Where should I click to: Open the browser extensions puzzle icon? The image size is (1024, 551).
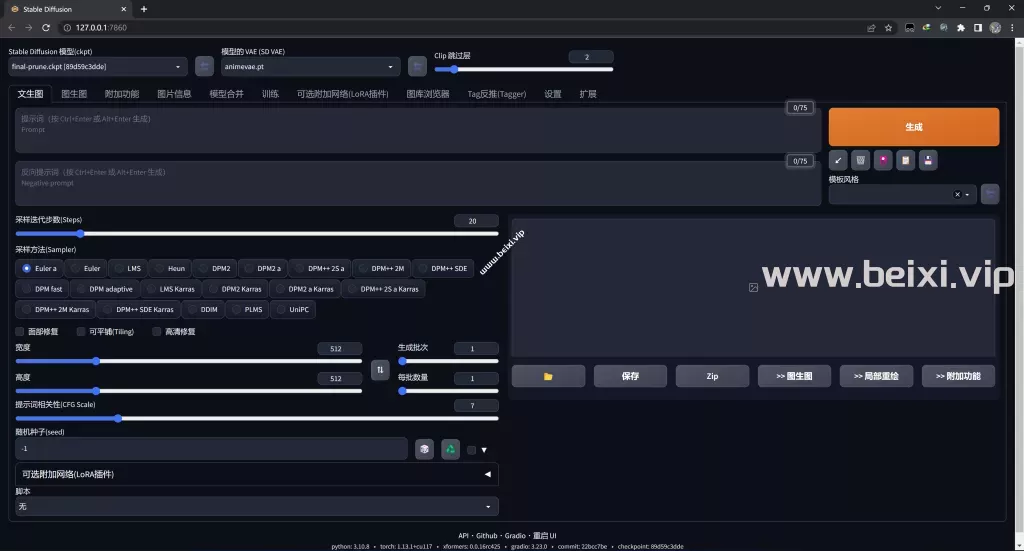click(x=961, y=27)
